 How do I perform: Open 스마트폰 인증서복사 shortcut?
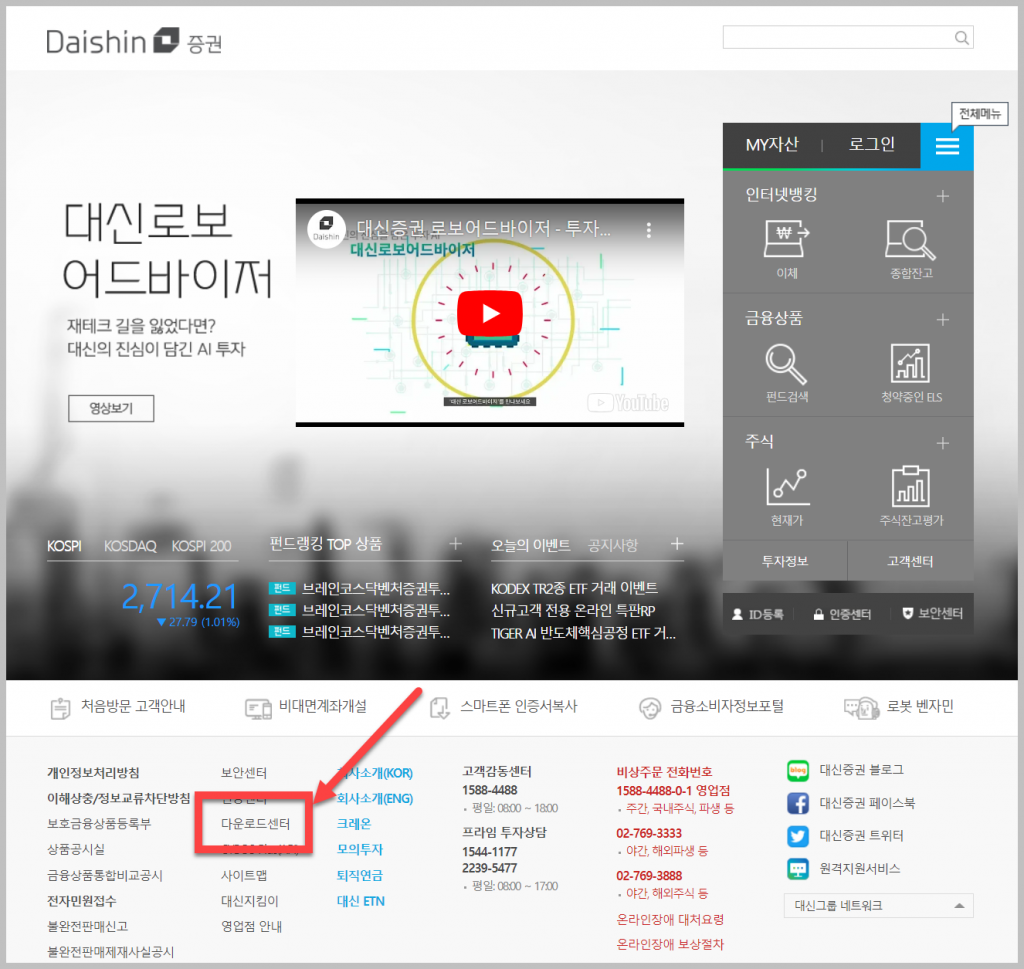click(504, 707)
